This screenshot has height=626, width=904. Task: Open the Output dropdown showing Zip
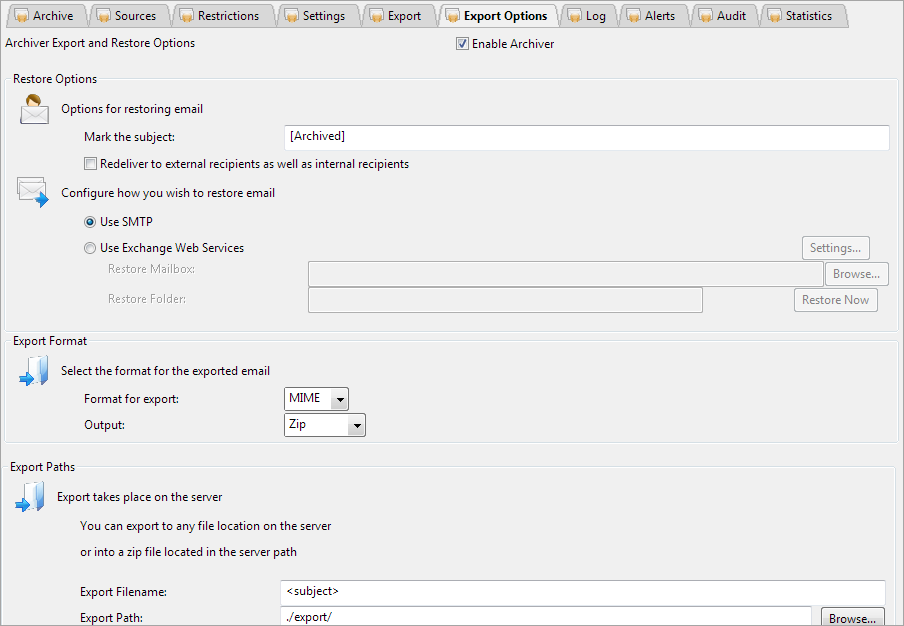click(x=357, y=424)
